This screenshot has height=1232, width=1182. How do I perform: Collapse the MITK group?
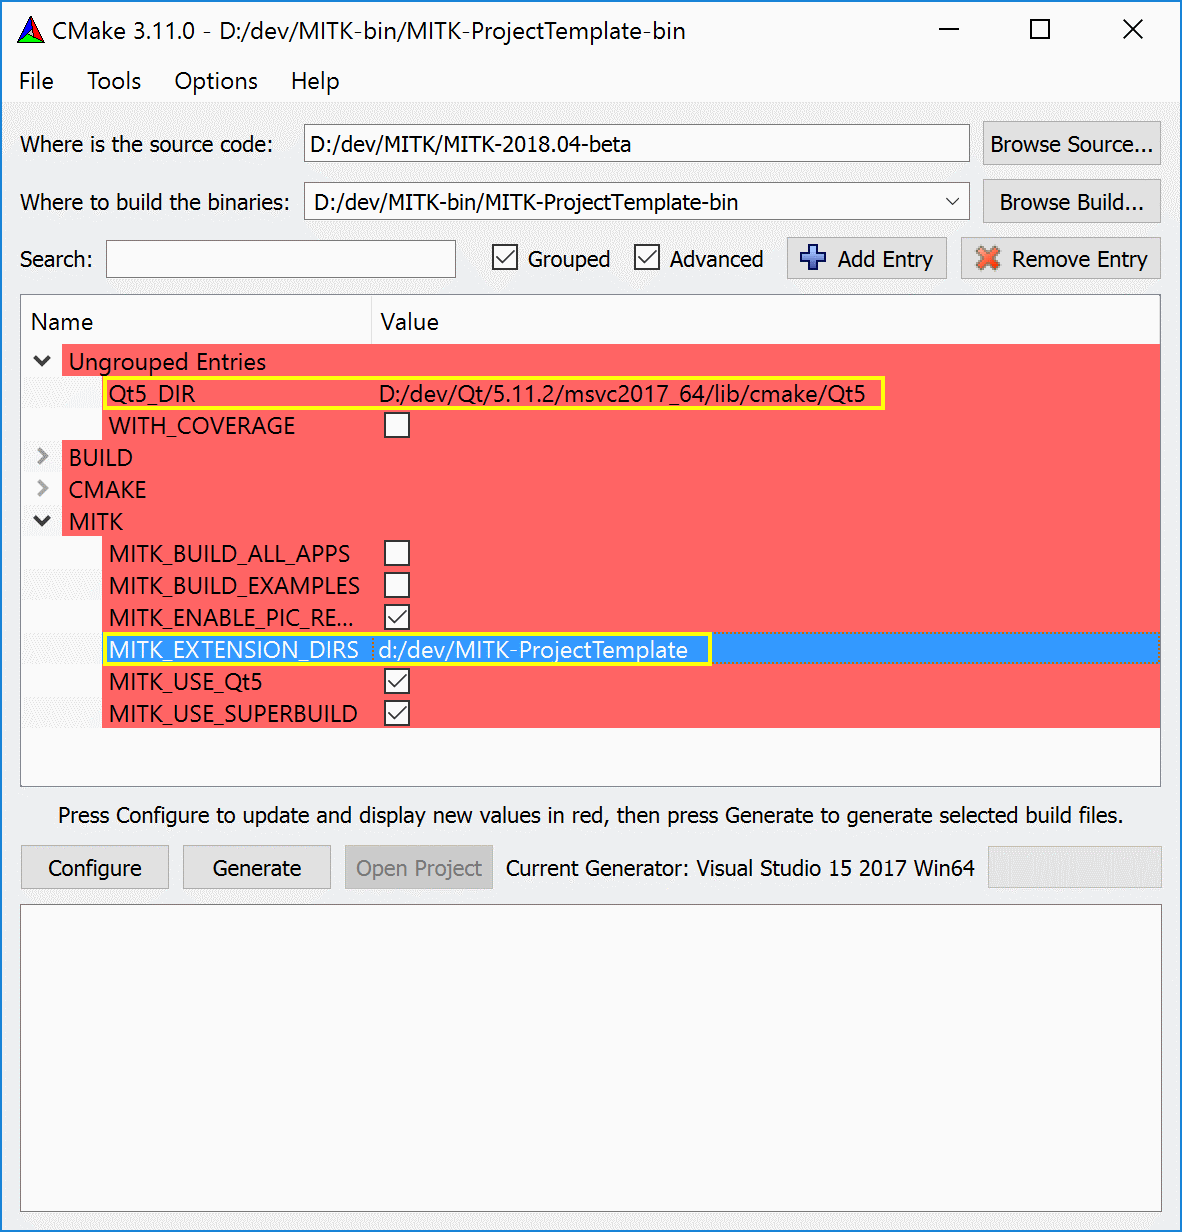point(42,521)
